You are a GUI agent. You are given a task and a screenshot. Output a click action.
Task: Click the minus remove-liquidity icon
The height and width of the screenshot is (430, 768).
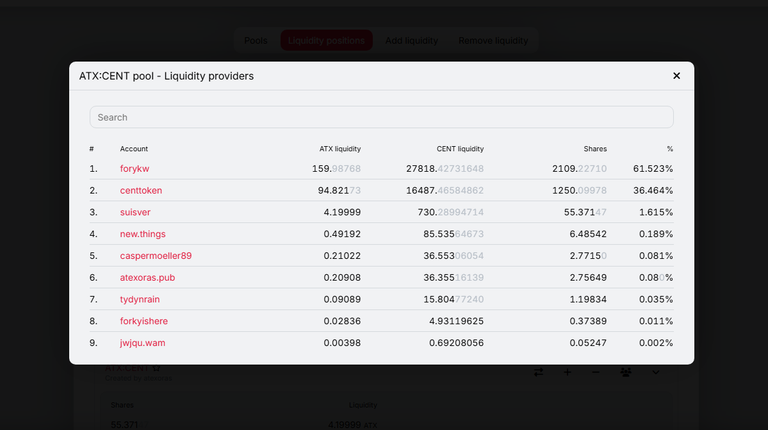coord(596,372)
